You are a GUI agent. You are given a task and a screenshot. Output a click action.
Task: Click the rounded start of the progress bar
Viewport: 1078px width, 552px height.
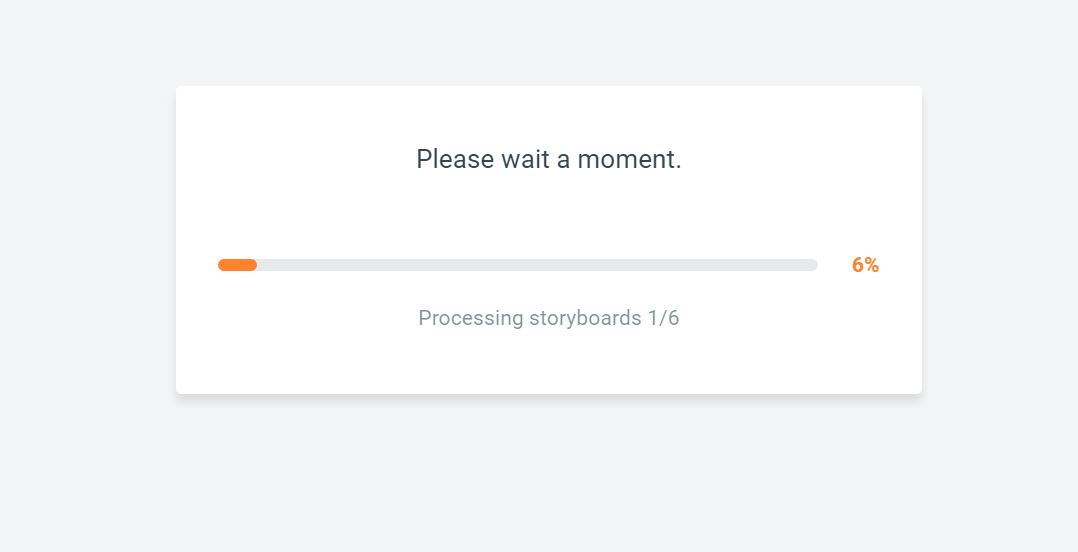(222, 265)
